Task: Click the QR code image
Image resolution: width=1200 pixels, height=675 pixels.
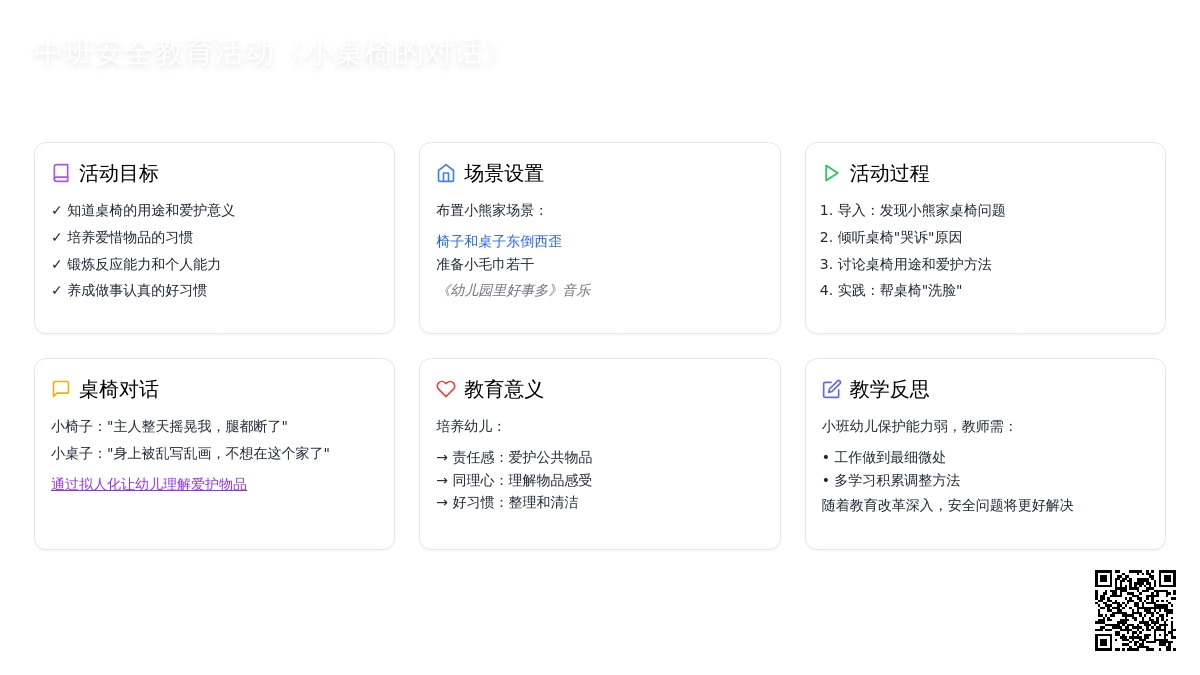Action: tap(1135, 610)
